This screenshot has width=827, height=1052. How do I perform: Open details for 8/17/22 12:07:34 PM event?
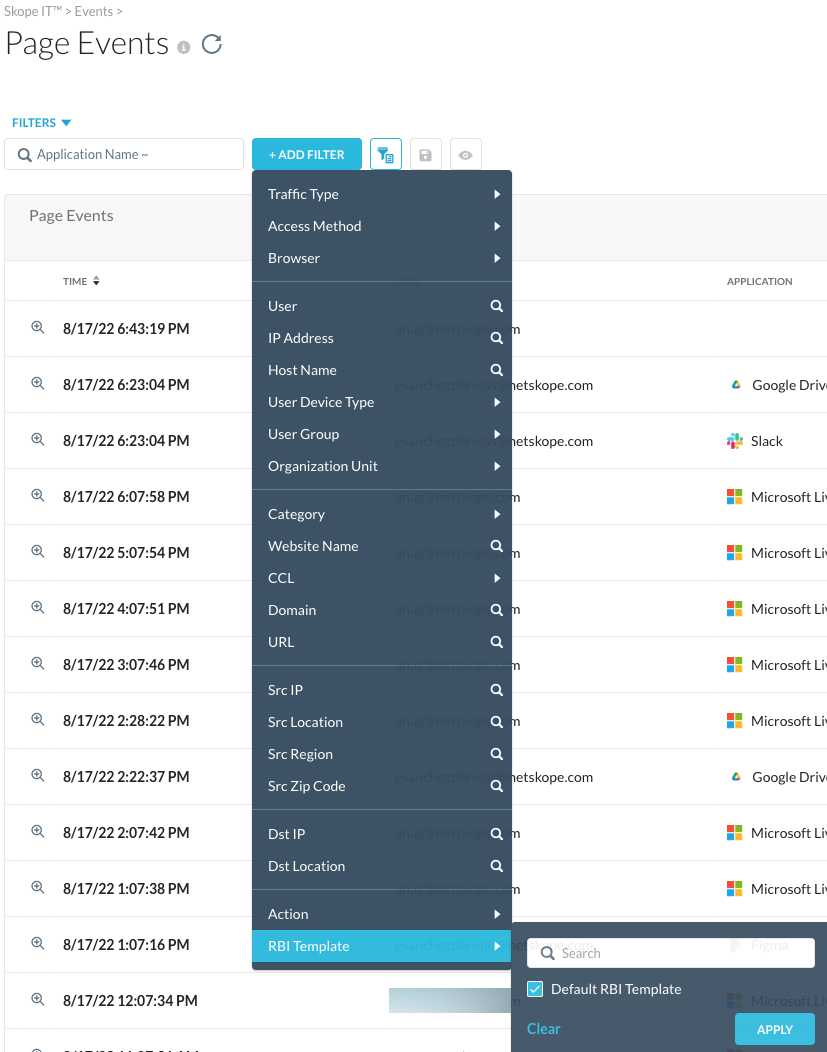point(38,999)
